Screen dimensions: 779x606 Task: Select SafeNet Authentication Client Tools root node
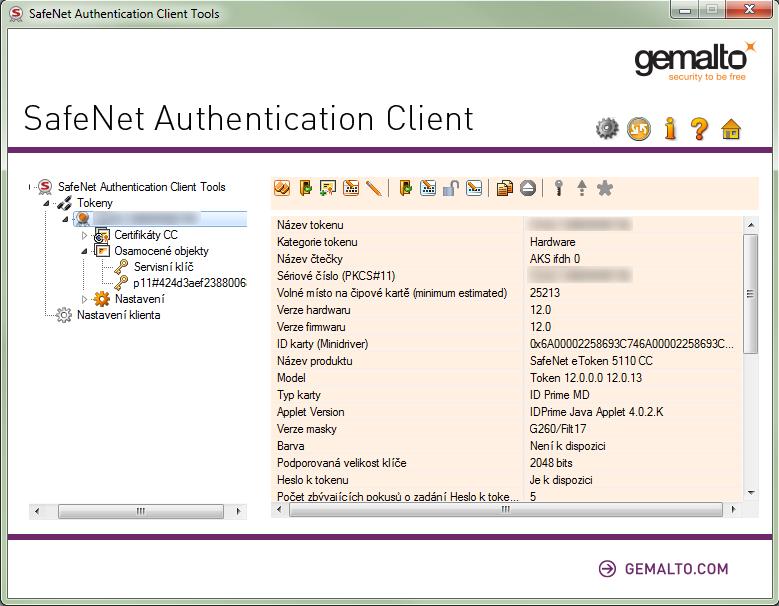tap(142, 187)
